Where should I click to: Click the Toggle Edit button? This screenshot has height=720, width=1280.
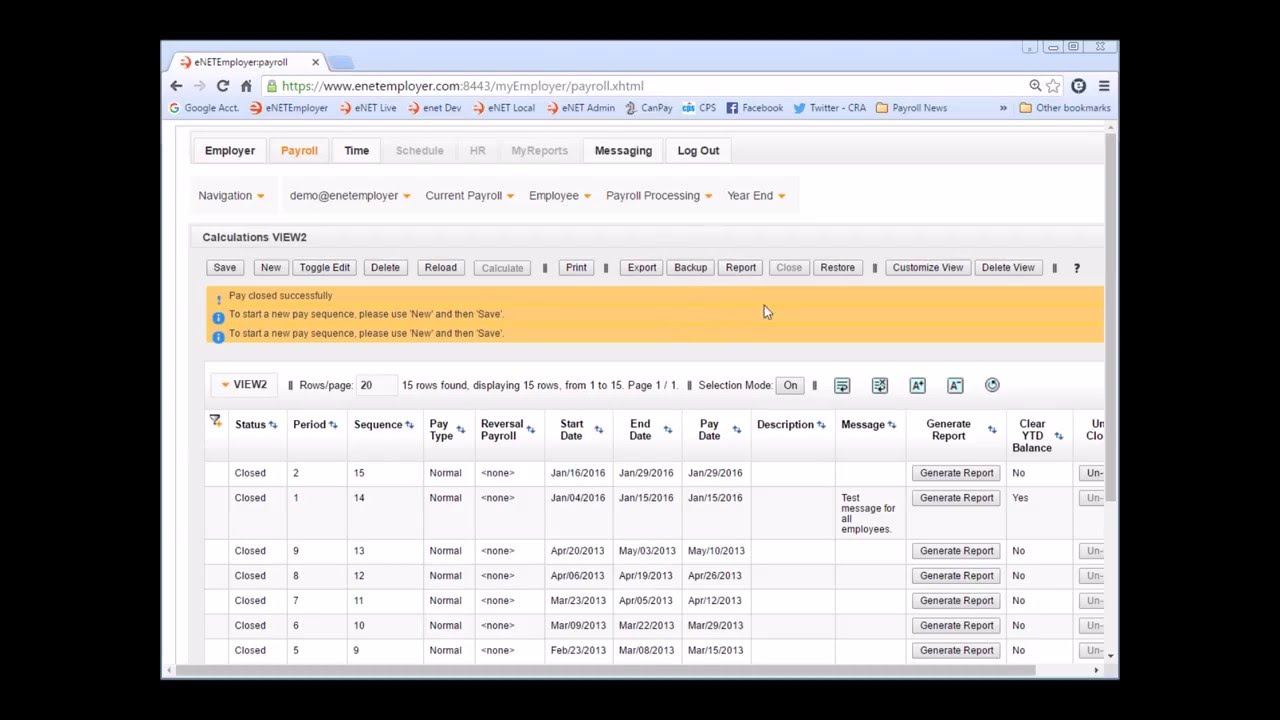[324, 268]
